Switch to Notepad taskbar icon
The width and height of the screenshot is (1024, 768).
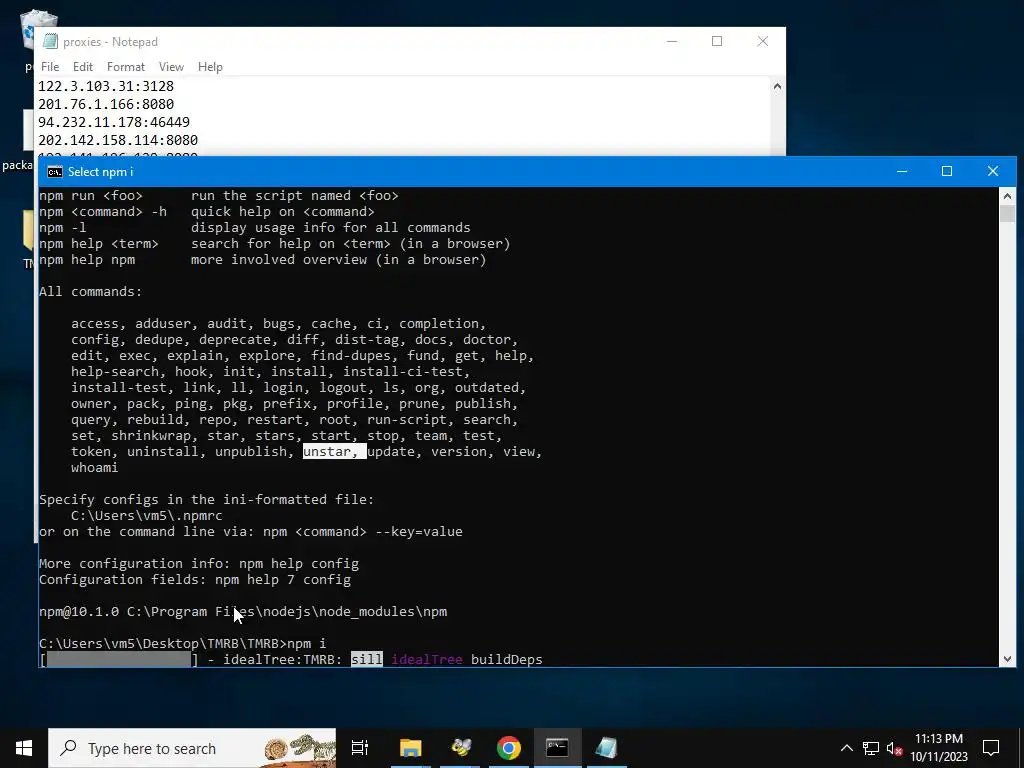pos(606,748)
